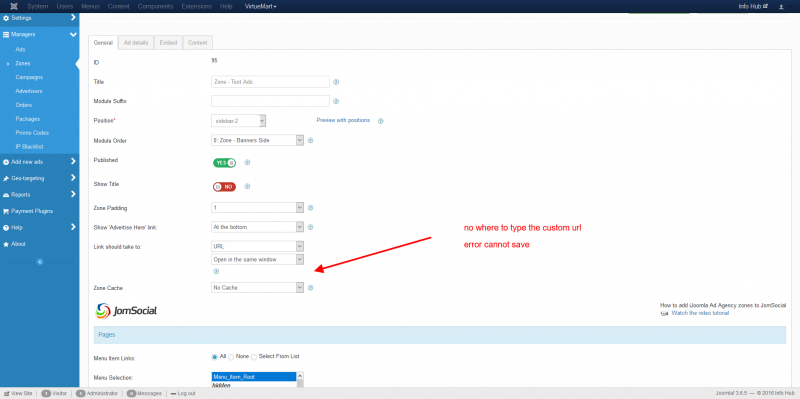This screenshot has height=399, width=800.
Task: Click the About star icon in sidebar
Action: [x=6, y=244]
